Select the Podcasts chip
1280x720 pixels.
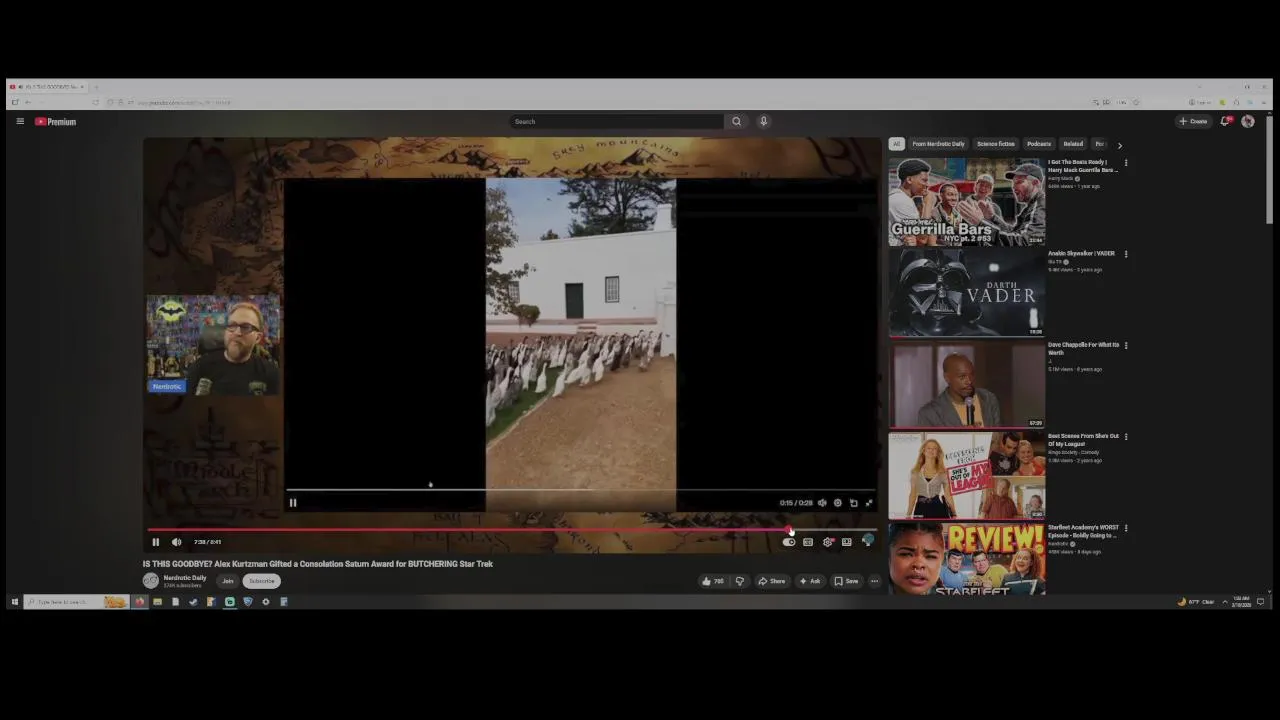point(1039,144)
